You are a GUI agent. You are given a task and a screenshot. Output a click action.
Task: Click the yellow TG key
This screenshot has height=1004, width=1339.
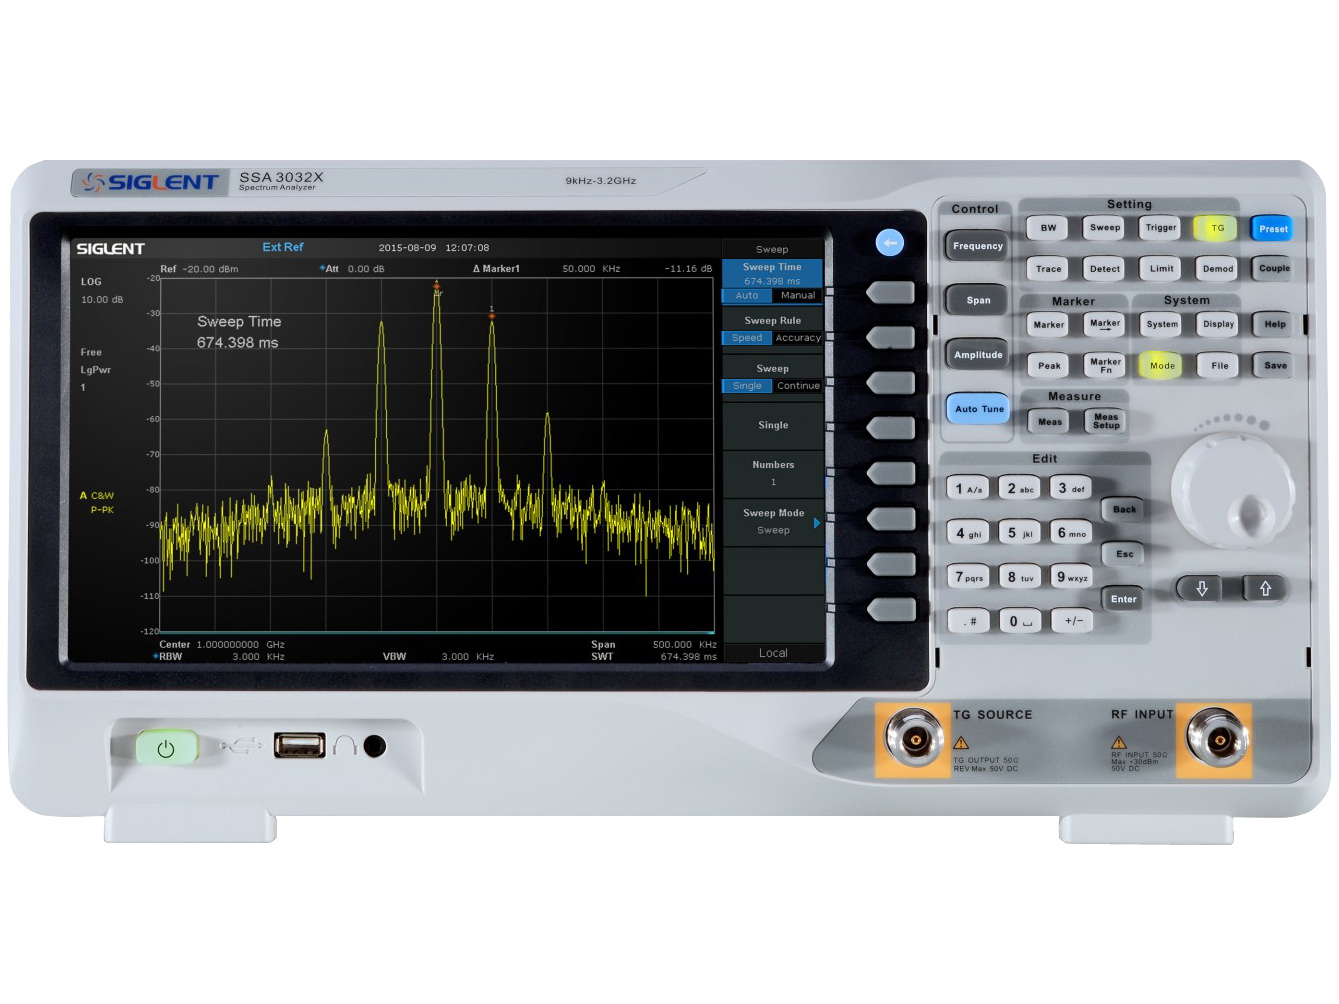click(x=1217, y=229)
